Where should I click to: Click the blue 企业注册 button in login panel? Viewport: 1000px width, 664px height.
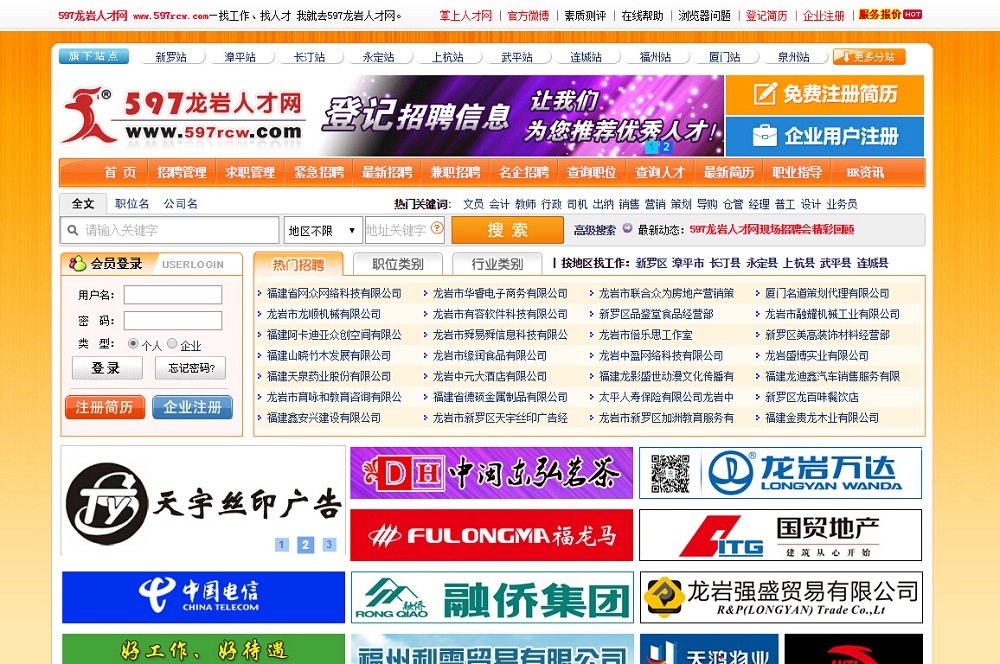(193, 407)
